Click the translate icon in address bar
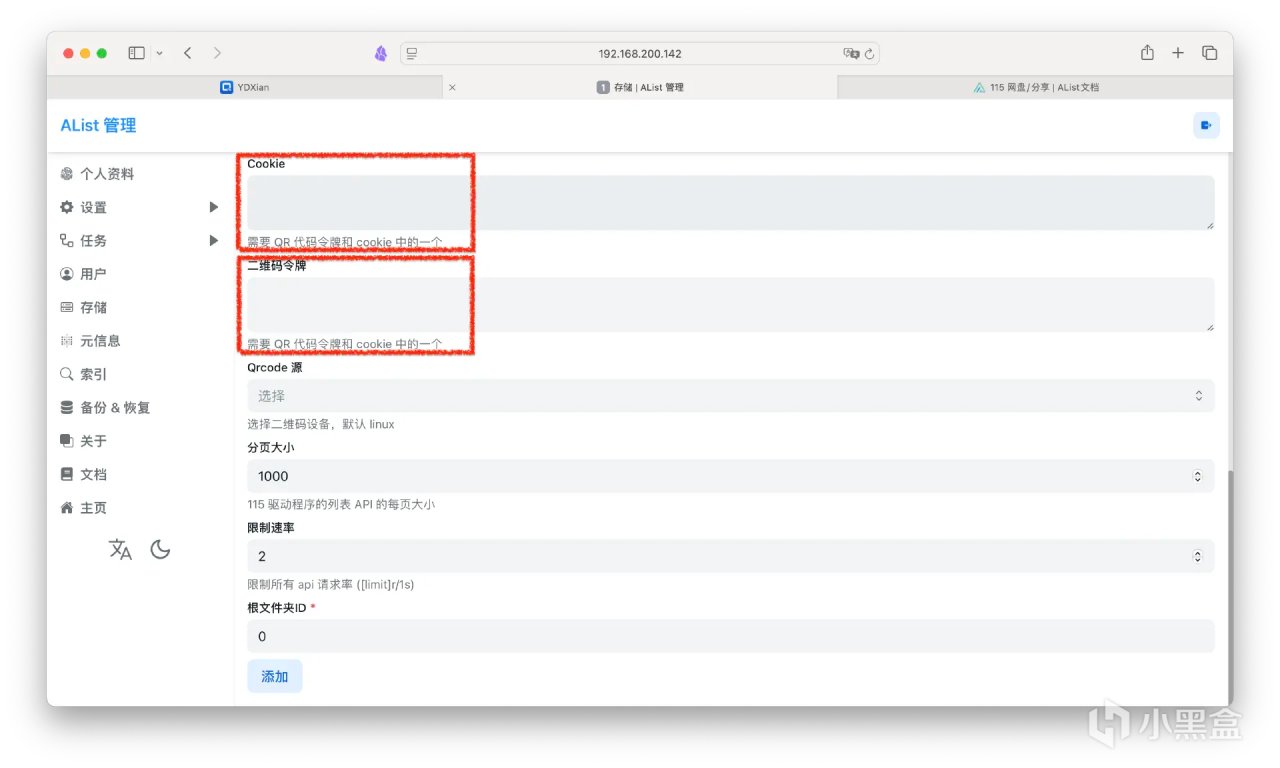The image size is (1280, 768). click(x=851, y=53)
